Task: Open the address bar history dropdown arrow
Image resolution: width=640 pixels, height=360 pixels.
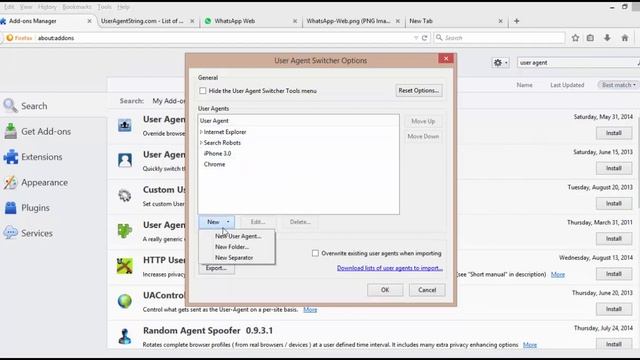Action: point(416,38)
